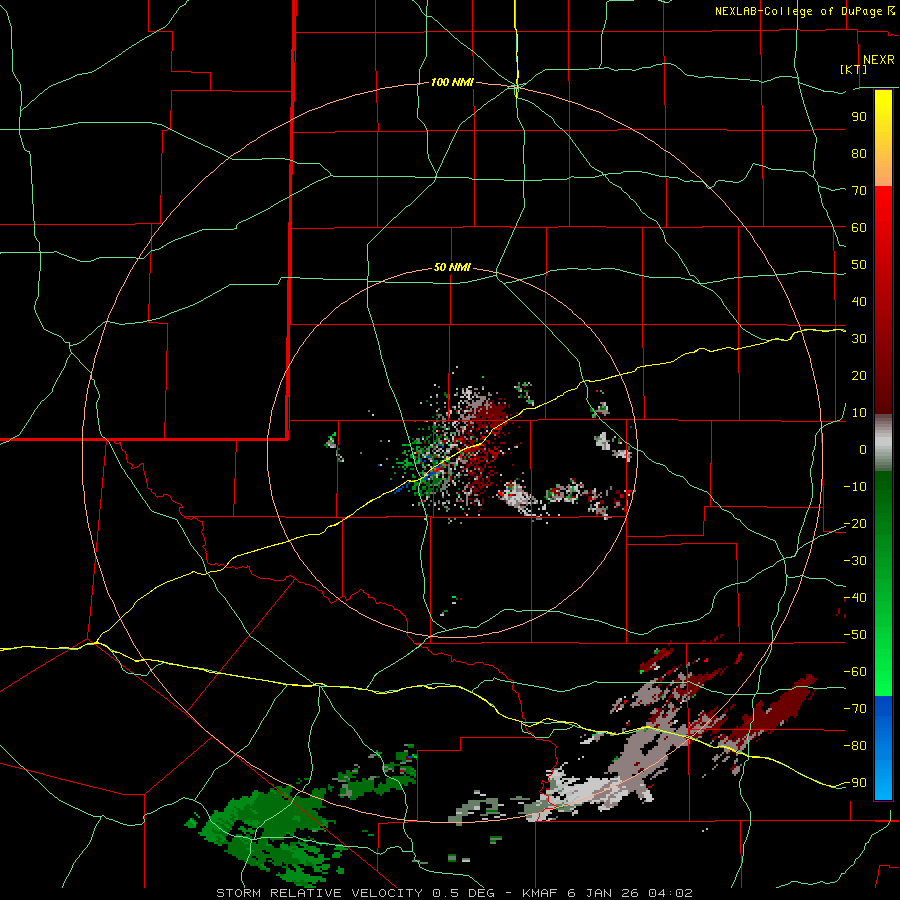
Task: Click the positive 30 scale value
Action: (859, 339)
